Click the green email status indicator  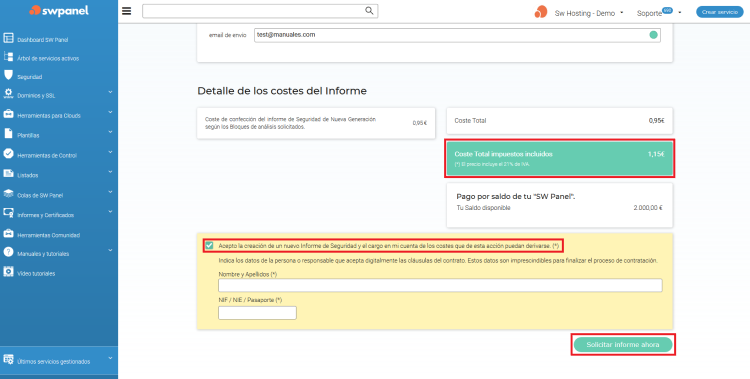pyautogui.click(x=653, y=35)
